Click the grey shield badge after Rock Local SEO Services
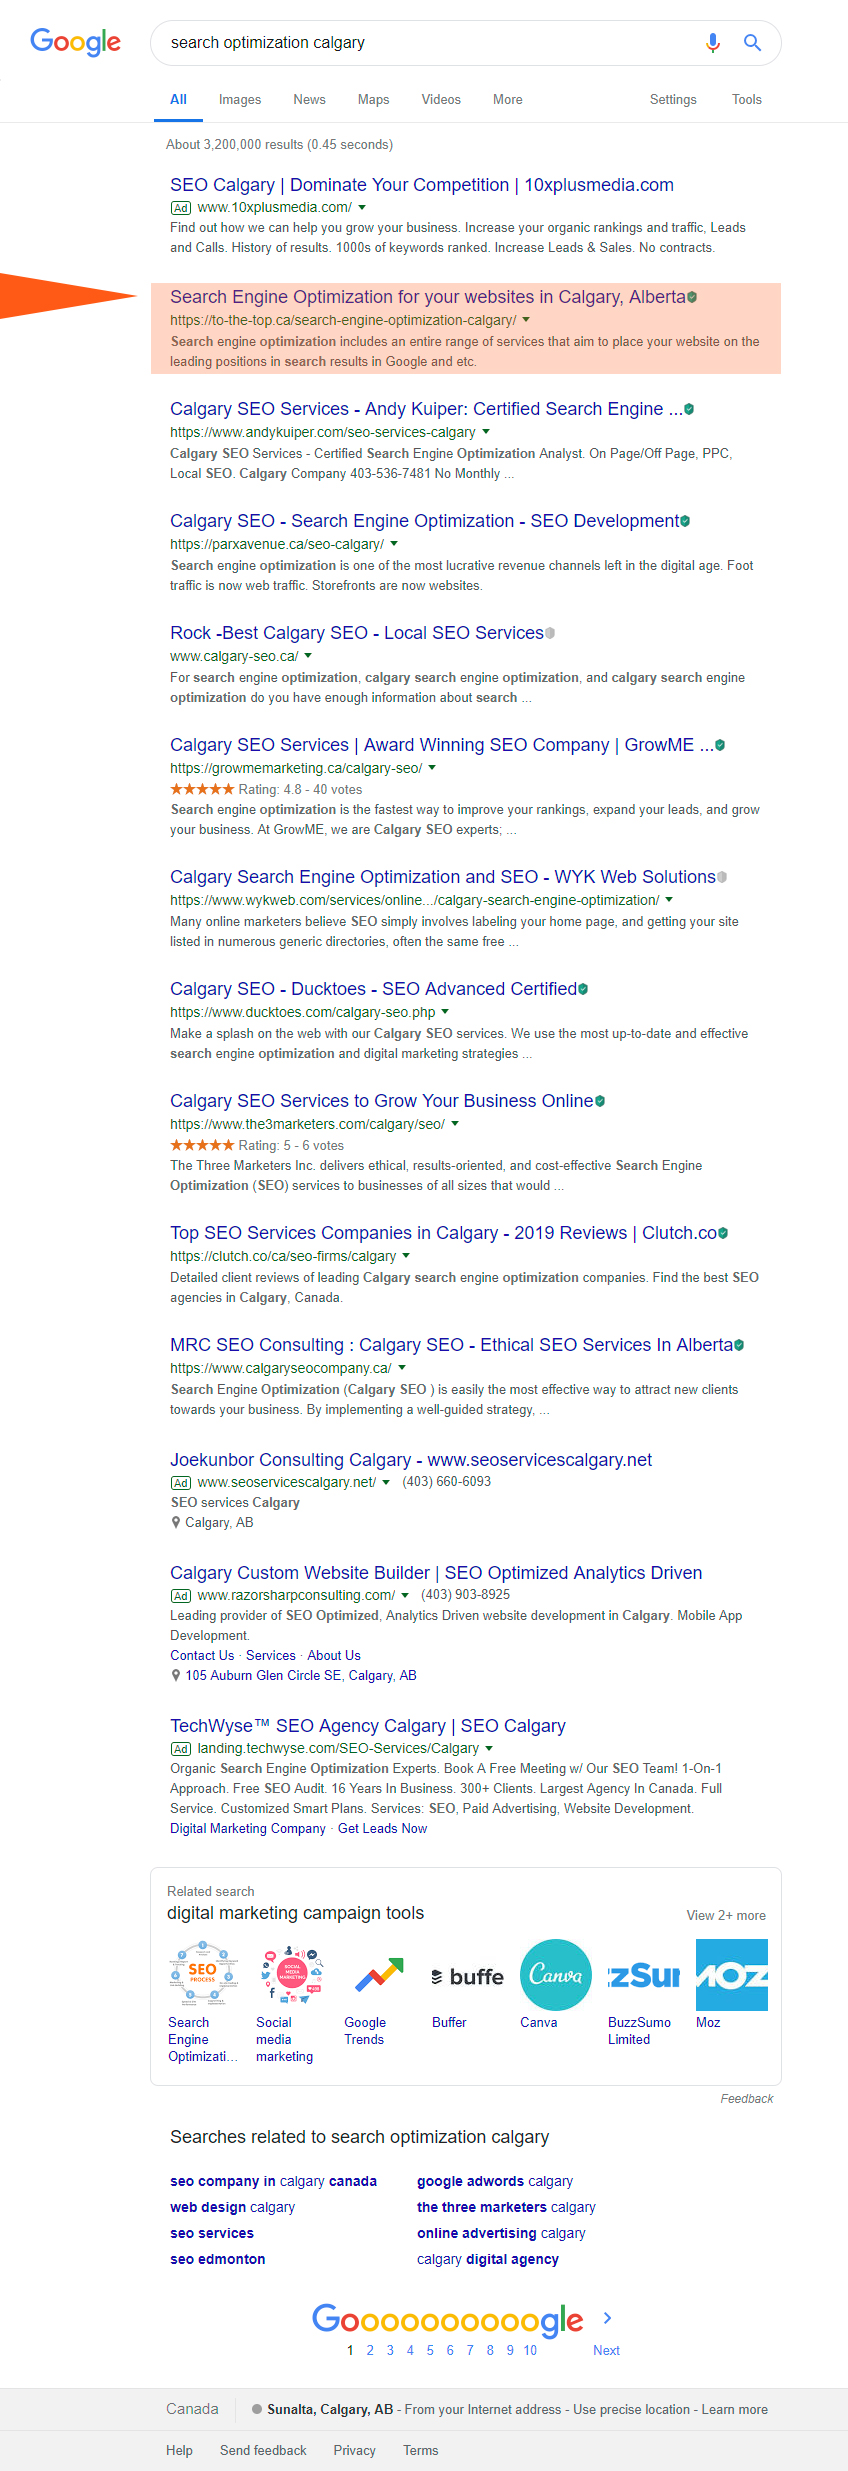Viewport: 848px width, 2471px height. click(x=550, y=633)
